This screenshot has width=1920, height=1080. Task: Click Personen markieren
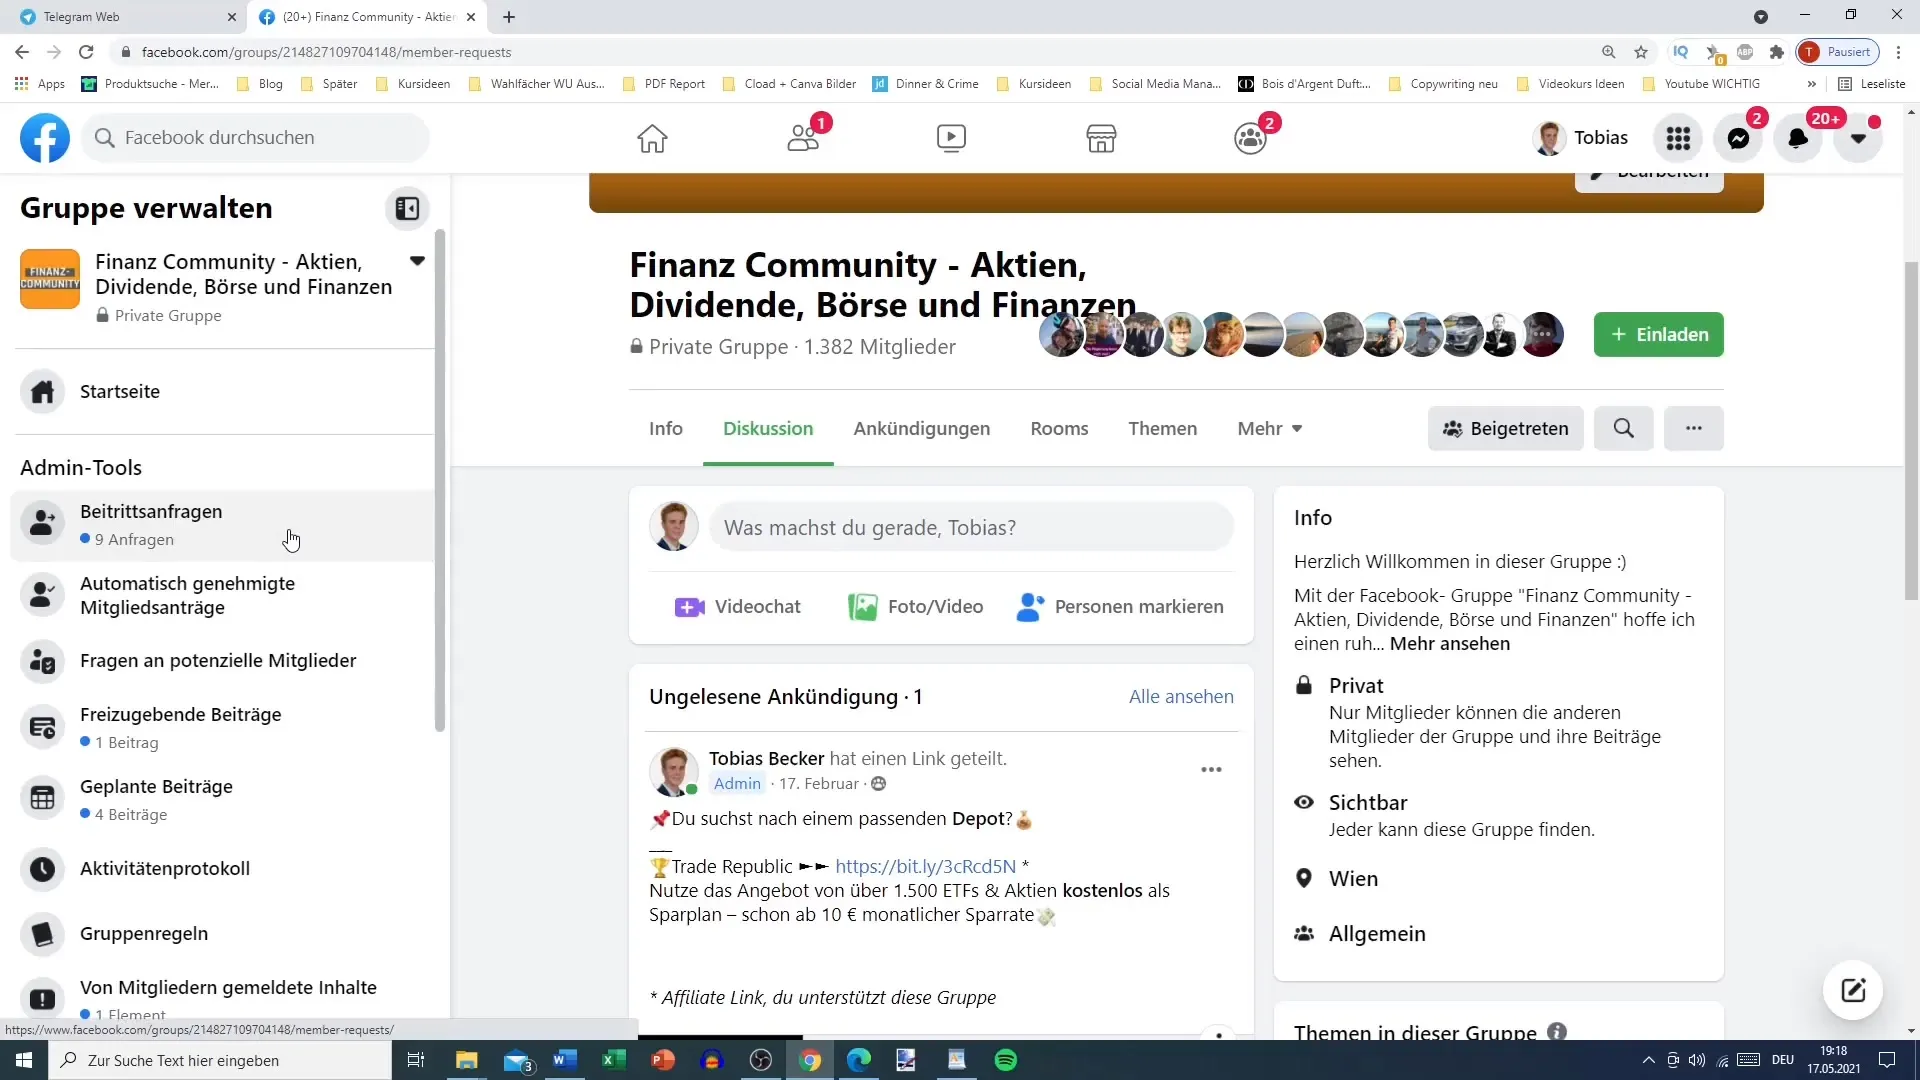coord(1119,606)
